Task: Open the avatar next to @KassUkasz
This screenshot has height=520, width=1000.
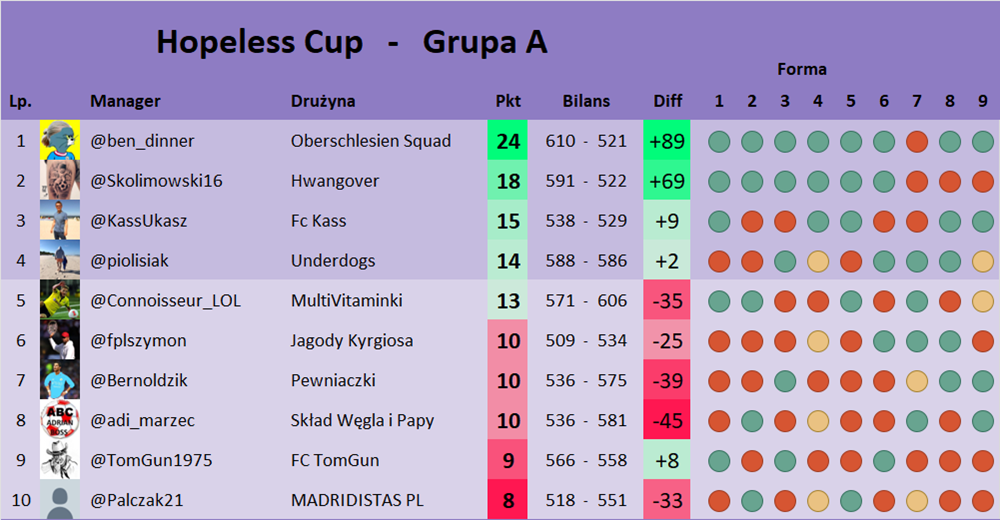Action: [x=60, y=221]
